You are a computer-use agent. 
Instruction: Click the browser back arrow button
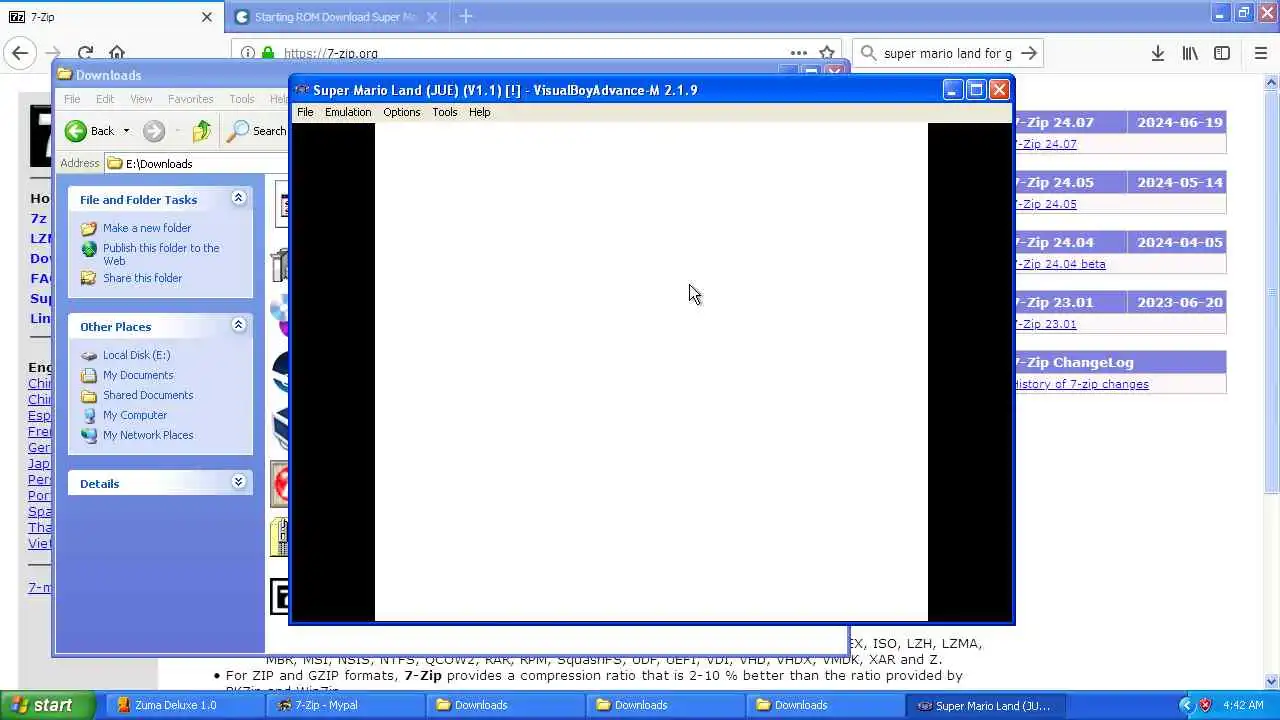coord(20,53)
